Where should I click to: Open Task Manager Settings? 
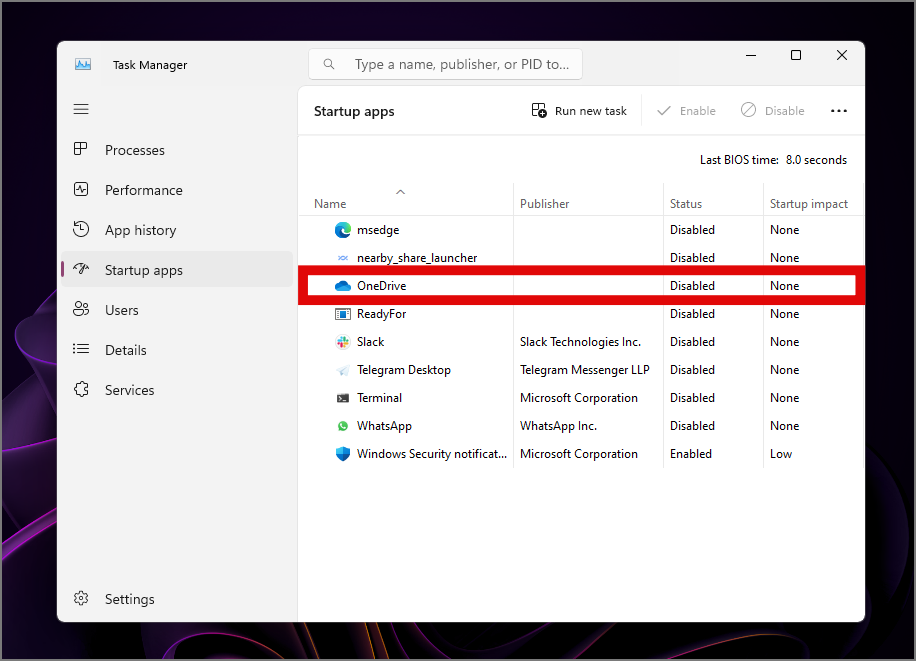coord(177,599)
